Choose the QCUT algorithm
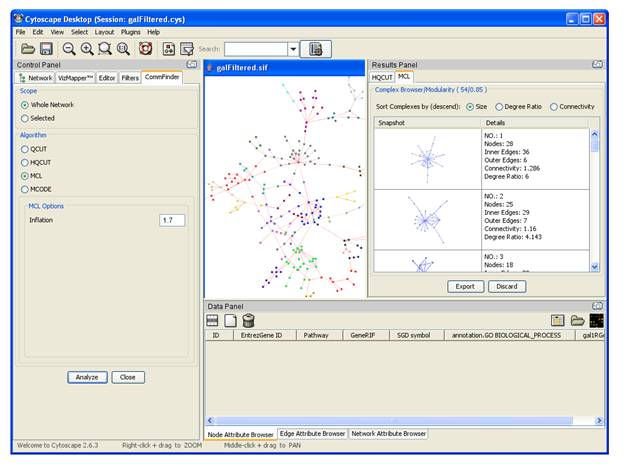Screen dimensions: 624x465 pyautogui.click(x=25, y=149)
